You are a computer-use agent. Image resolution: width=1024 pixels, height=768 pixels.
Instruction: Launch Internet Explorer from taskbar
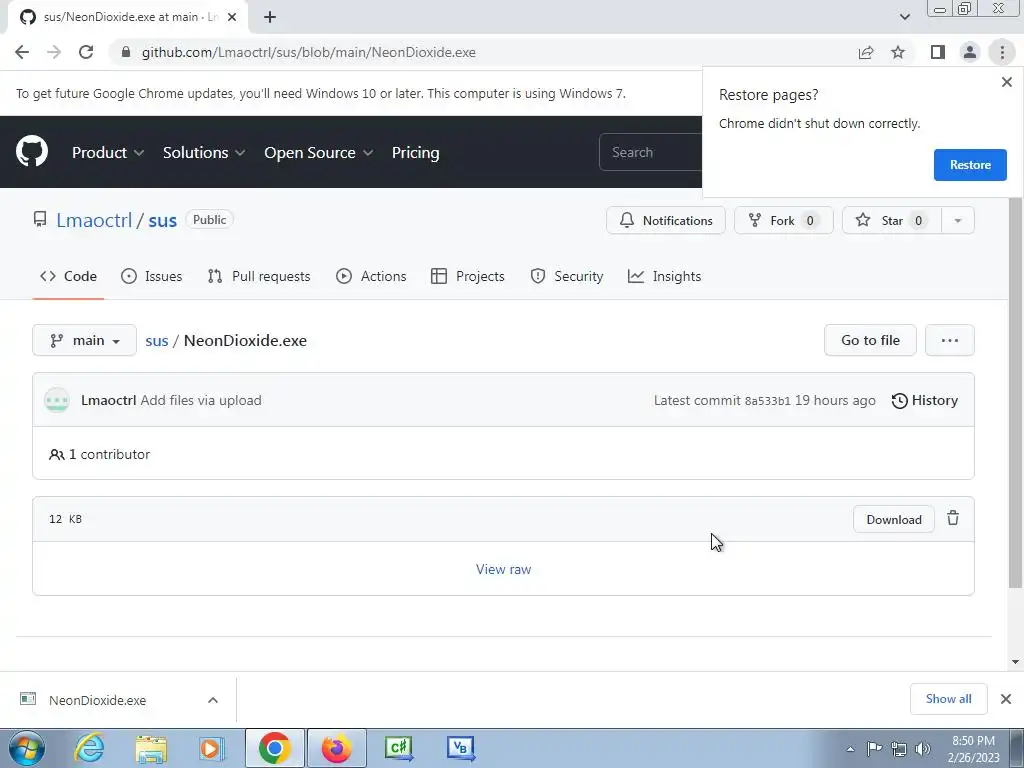[x=89, y=748]
